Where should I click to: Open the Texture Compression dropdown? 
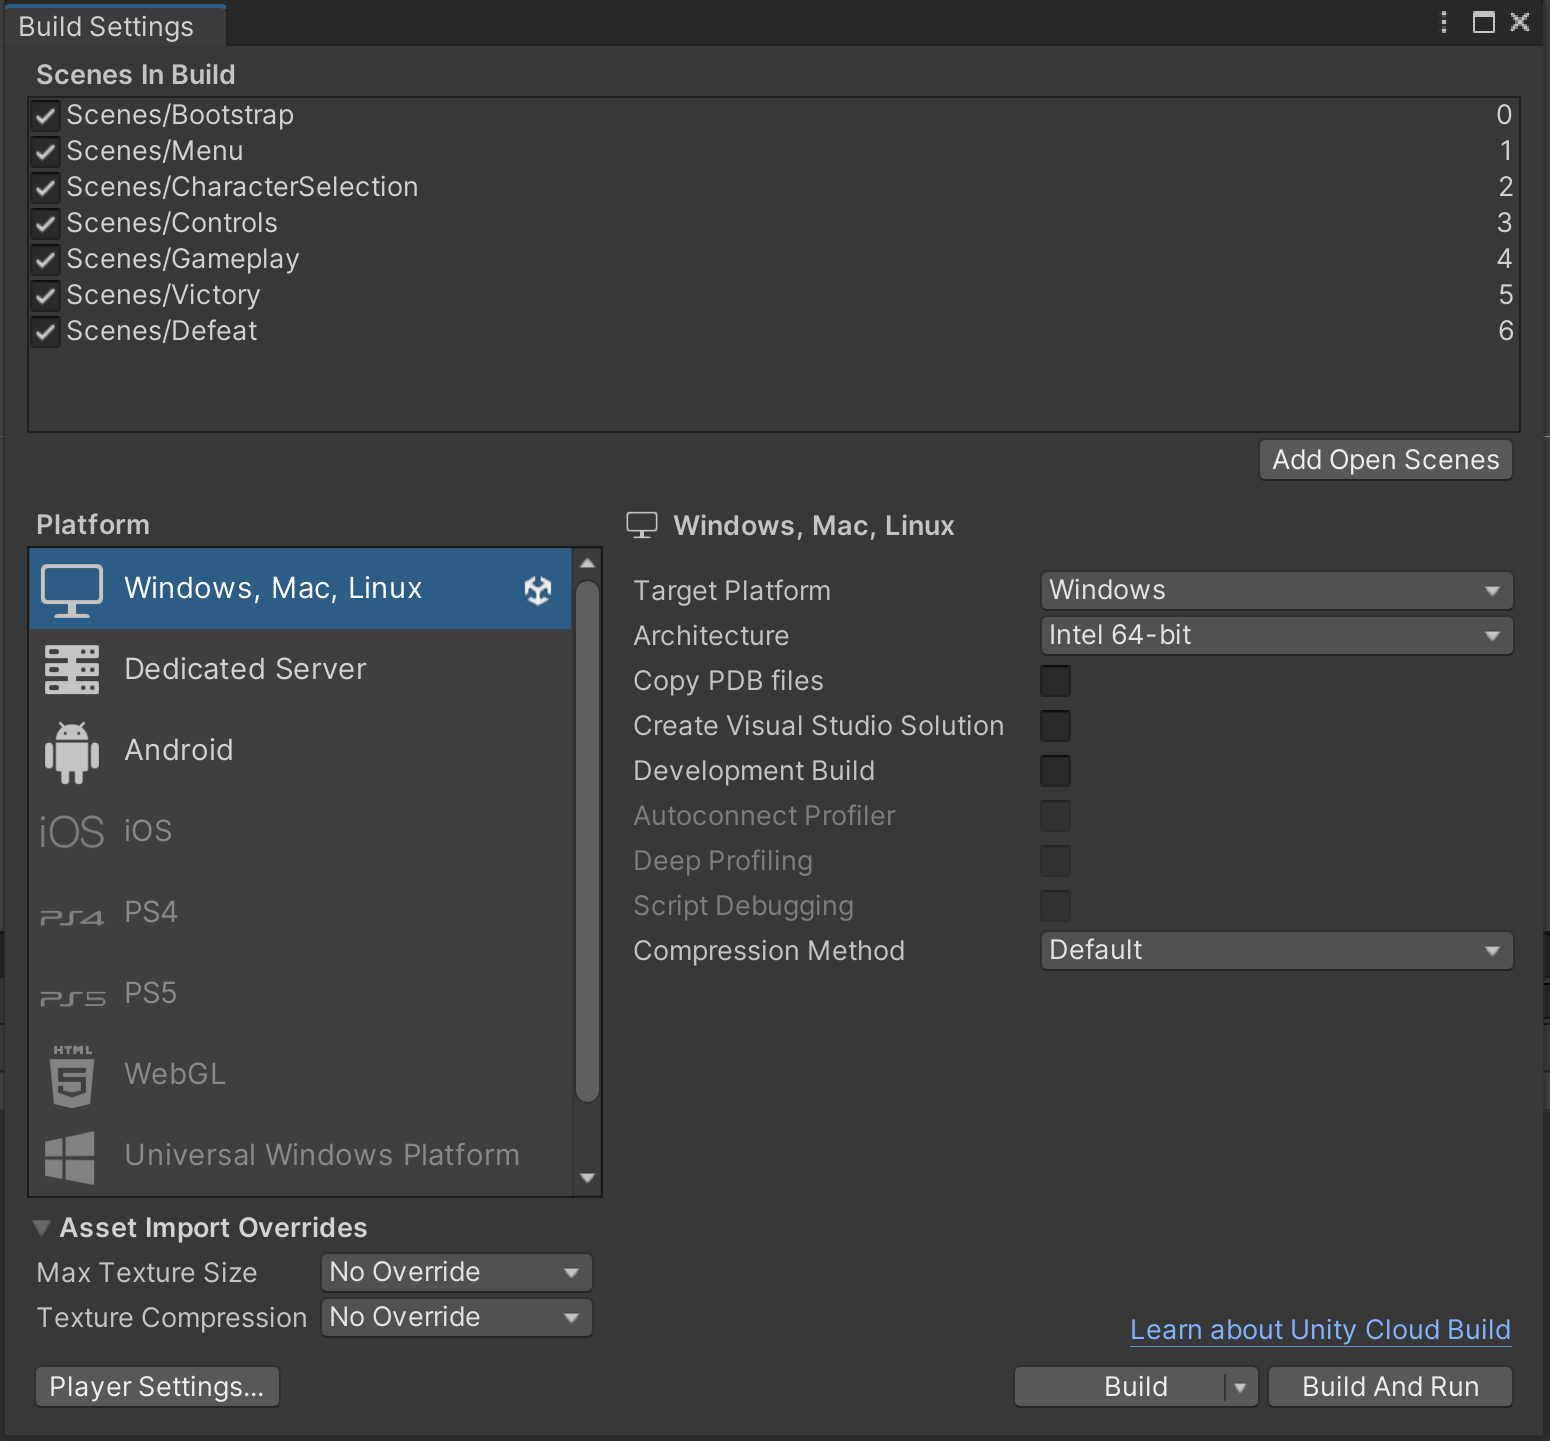[x=457, y=1317]
